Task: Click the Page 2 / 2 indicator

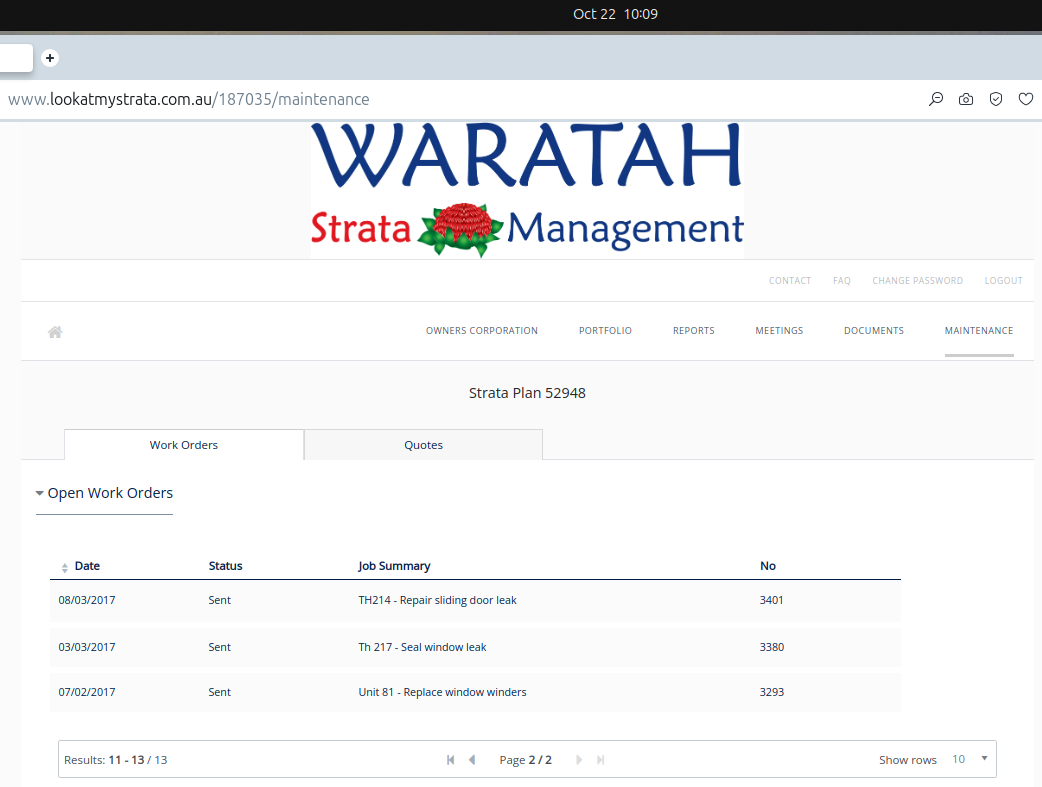Action: point(526,760)
